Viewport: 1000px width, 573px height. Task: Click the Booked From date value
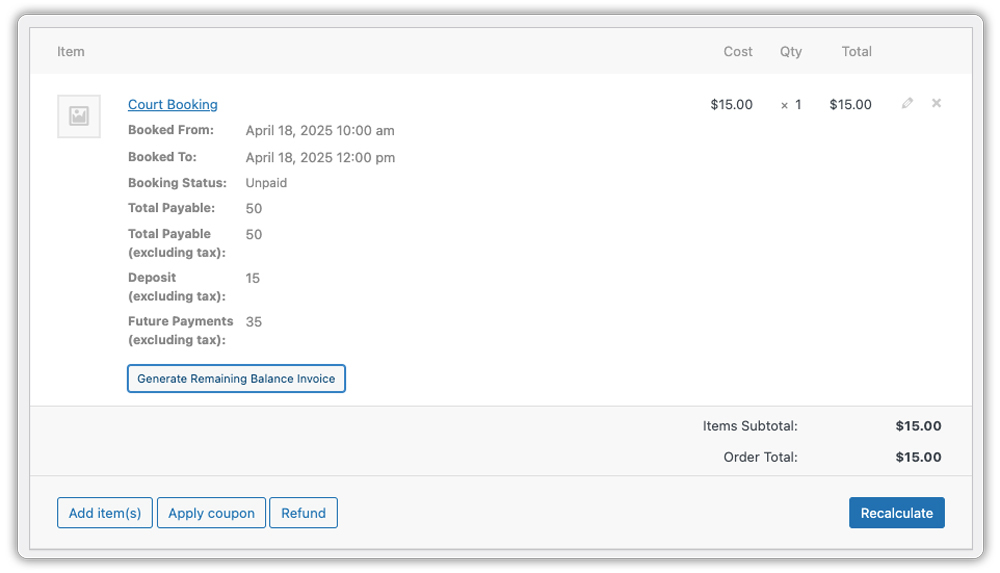[x=320, y=131]
